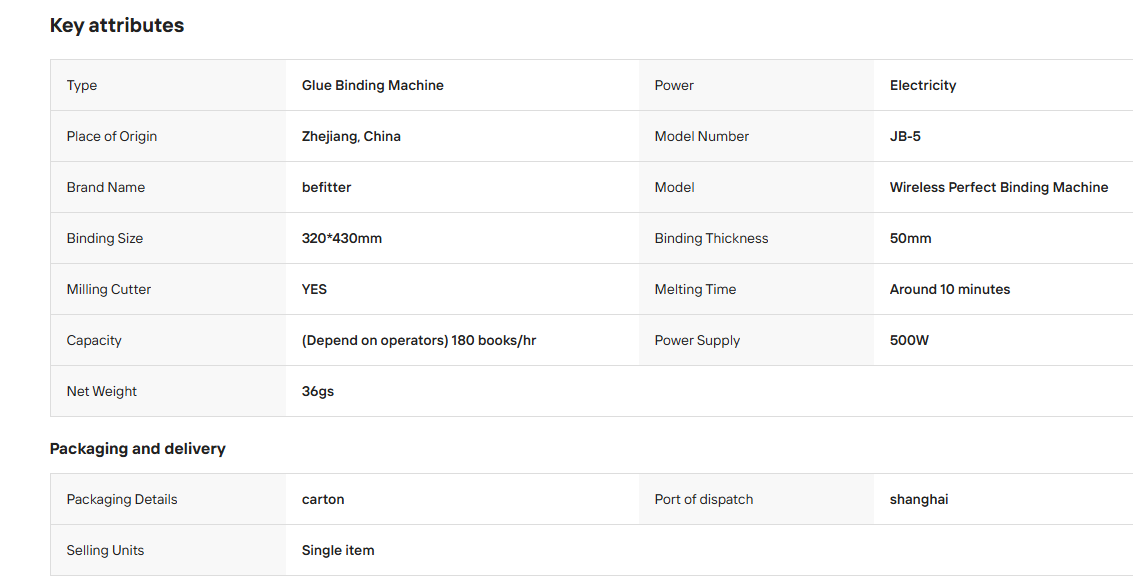
Task: Click the 50mm binding thickness value
Action: tap(910, 239)
